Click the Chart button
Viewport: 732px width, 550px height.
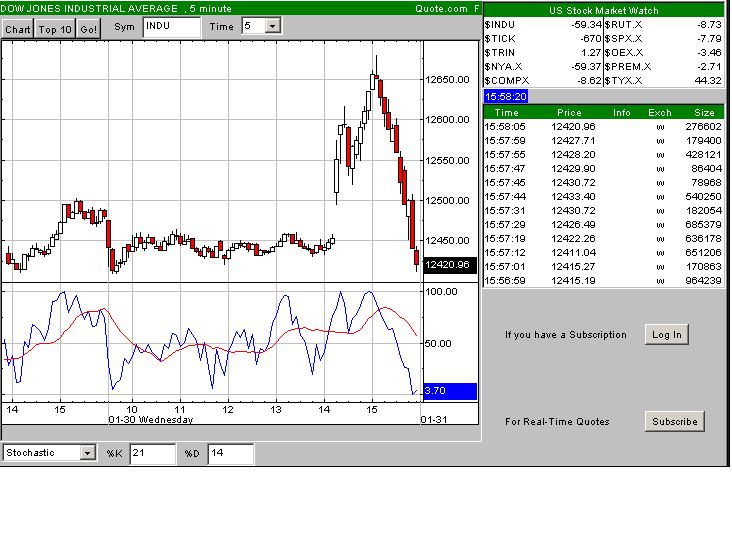click(18, 29)
